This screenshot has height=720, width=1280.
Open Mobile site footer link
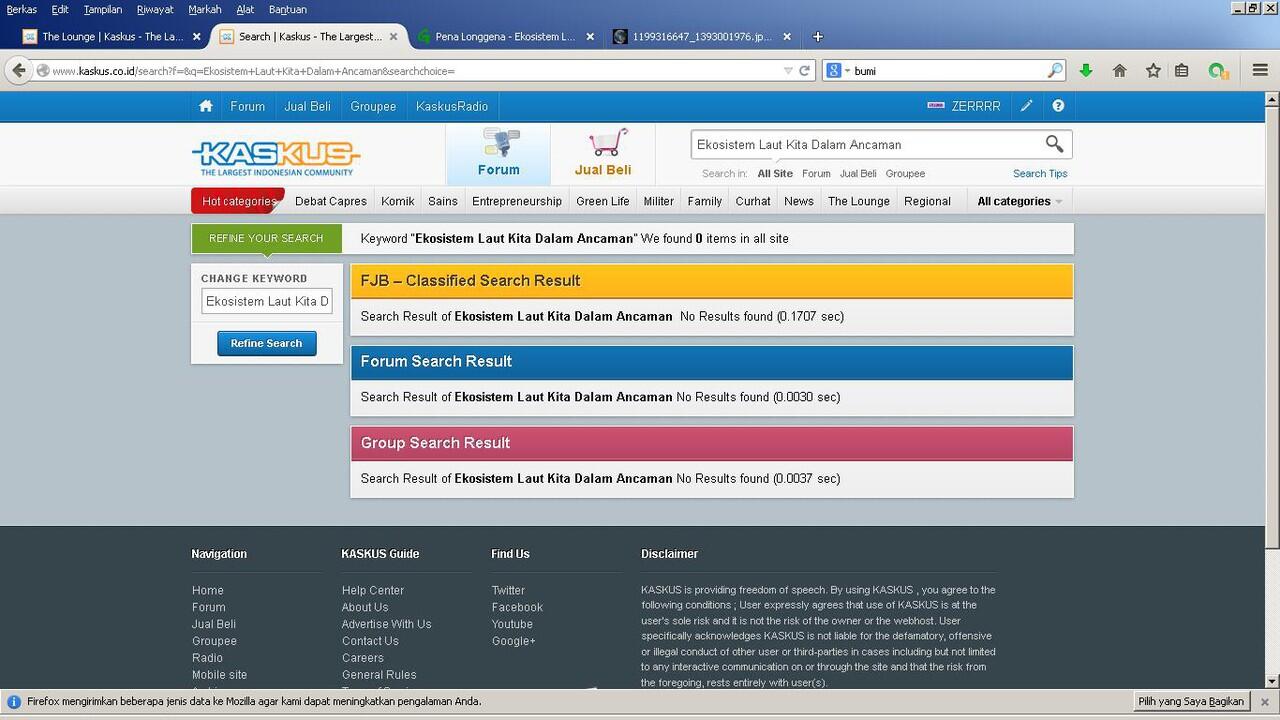pos(220,675)
